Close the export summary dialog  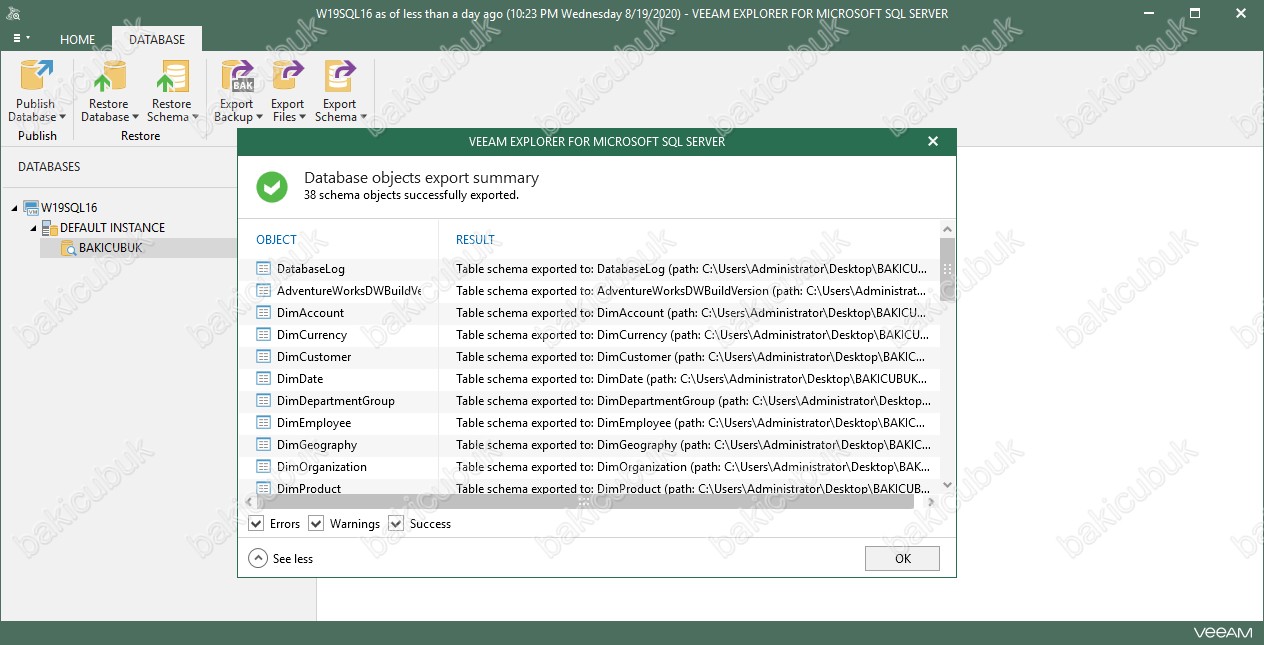[933, 141]
